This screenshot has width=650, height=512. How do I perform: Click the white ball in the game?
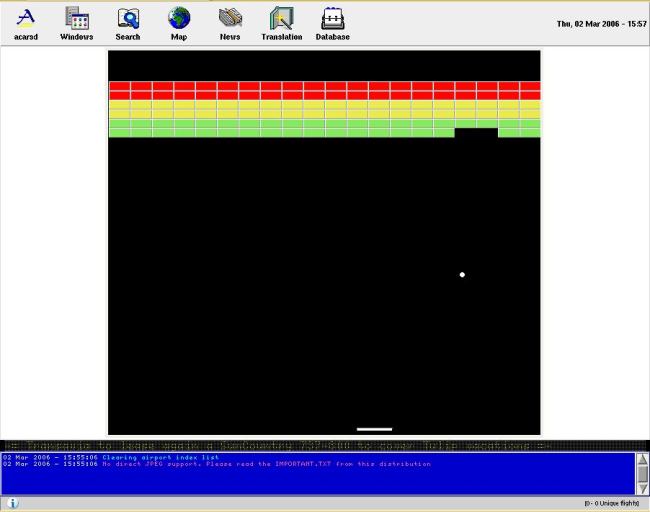click(x=462, y=274)
